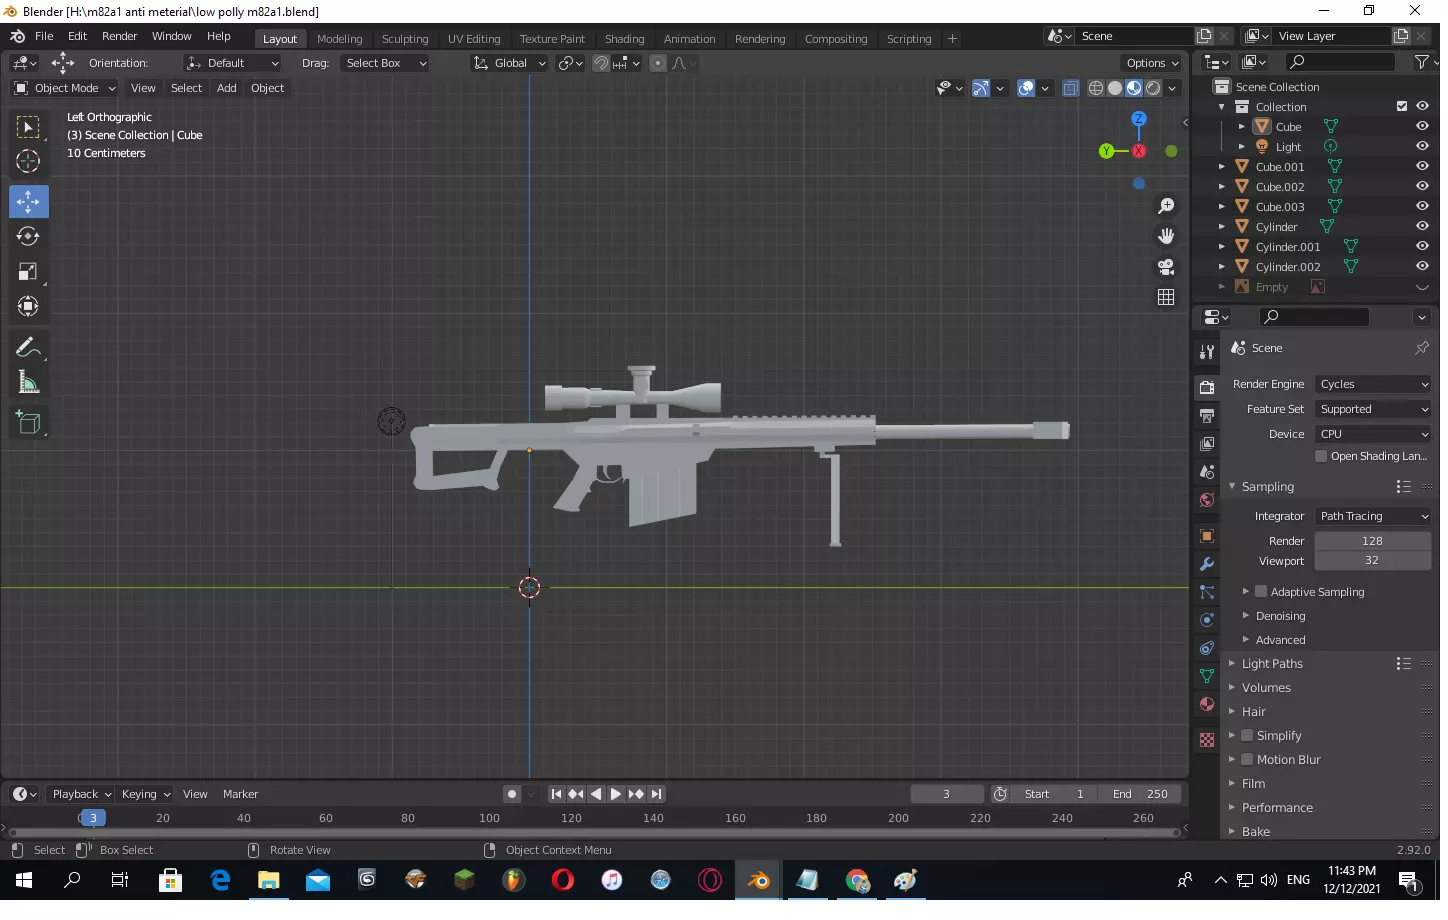The image size is (1448, 920).
Task: Switch to Wireframe viewport shading
Action: tap(1096, 89)
